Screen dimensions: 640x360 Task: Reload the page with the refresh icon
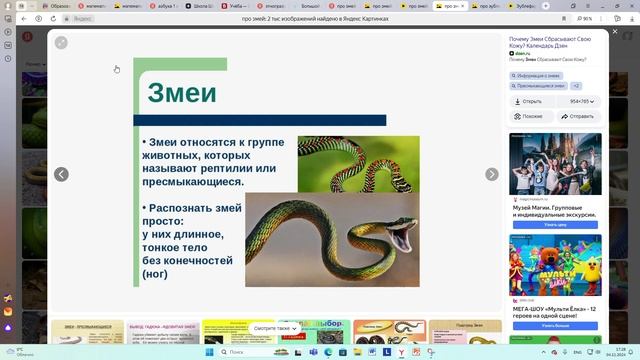tap(53, 19)
